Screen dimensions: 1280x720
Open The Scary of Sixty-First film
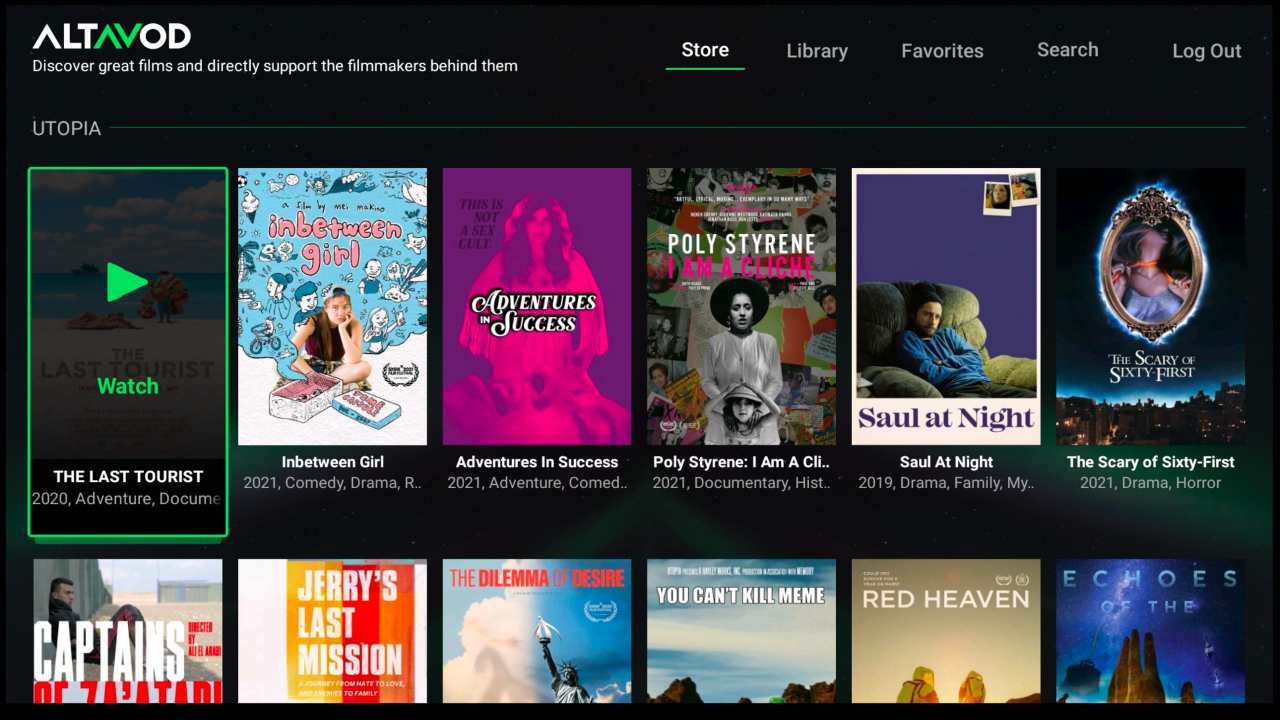[x=1150, y=306]
